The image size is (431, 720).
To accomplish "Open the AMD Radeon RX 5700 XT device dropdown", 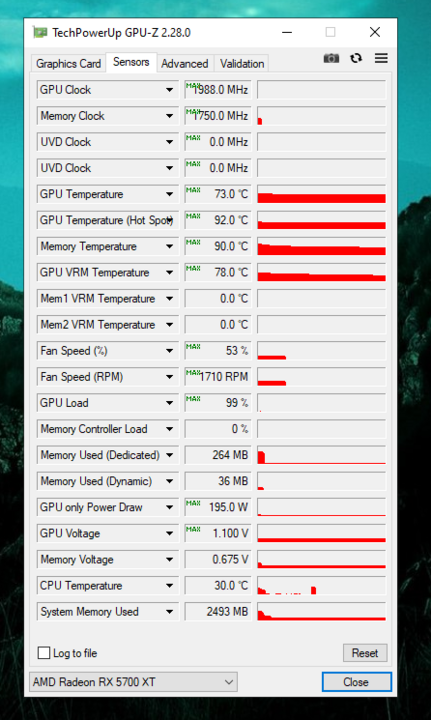I will tap(133, 682).
